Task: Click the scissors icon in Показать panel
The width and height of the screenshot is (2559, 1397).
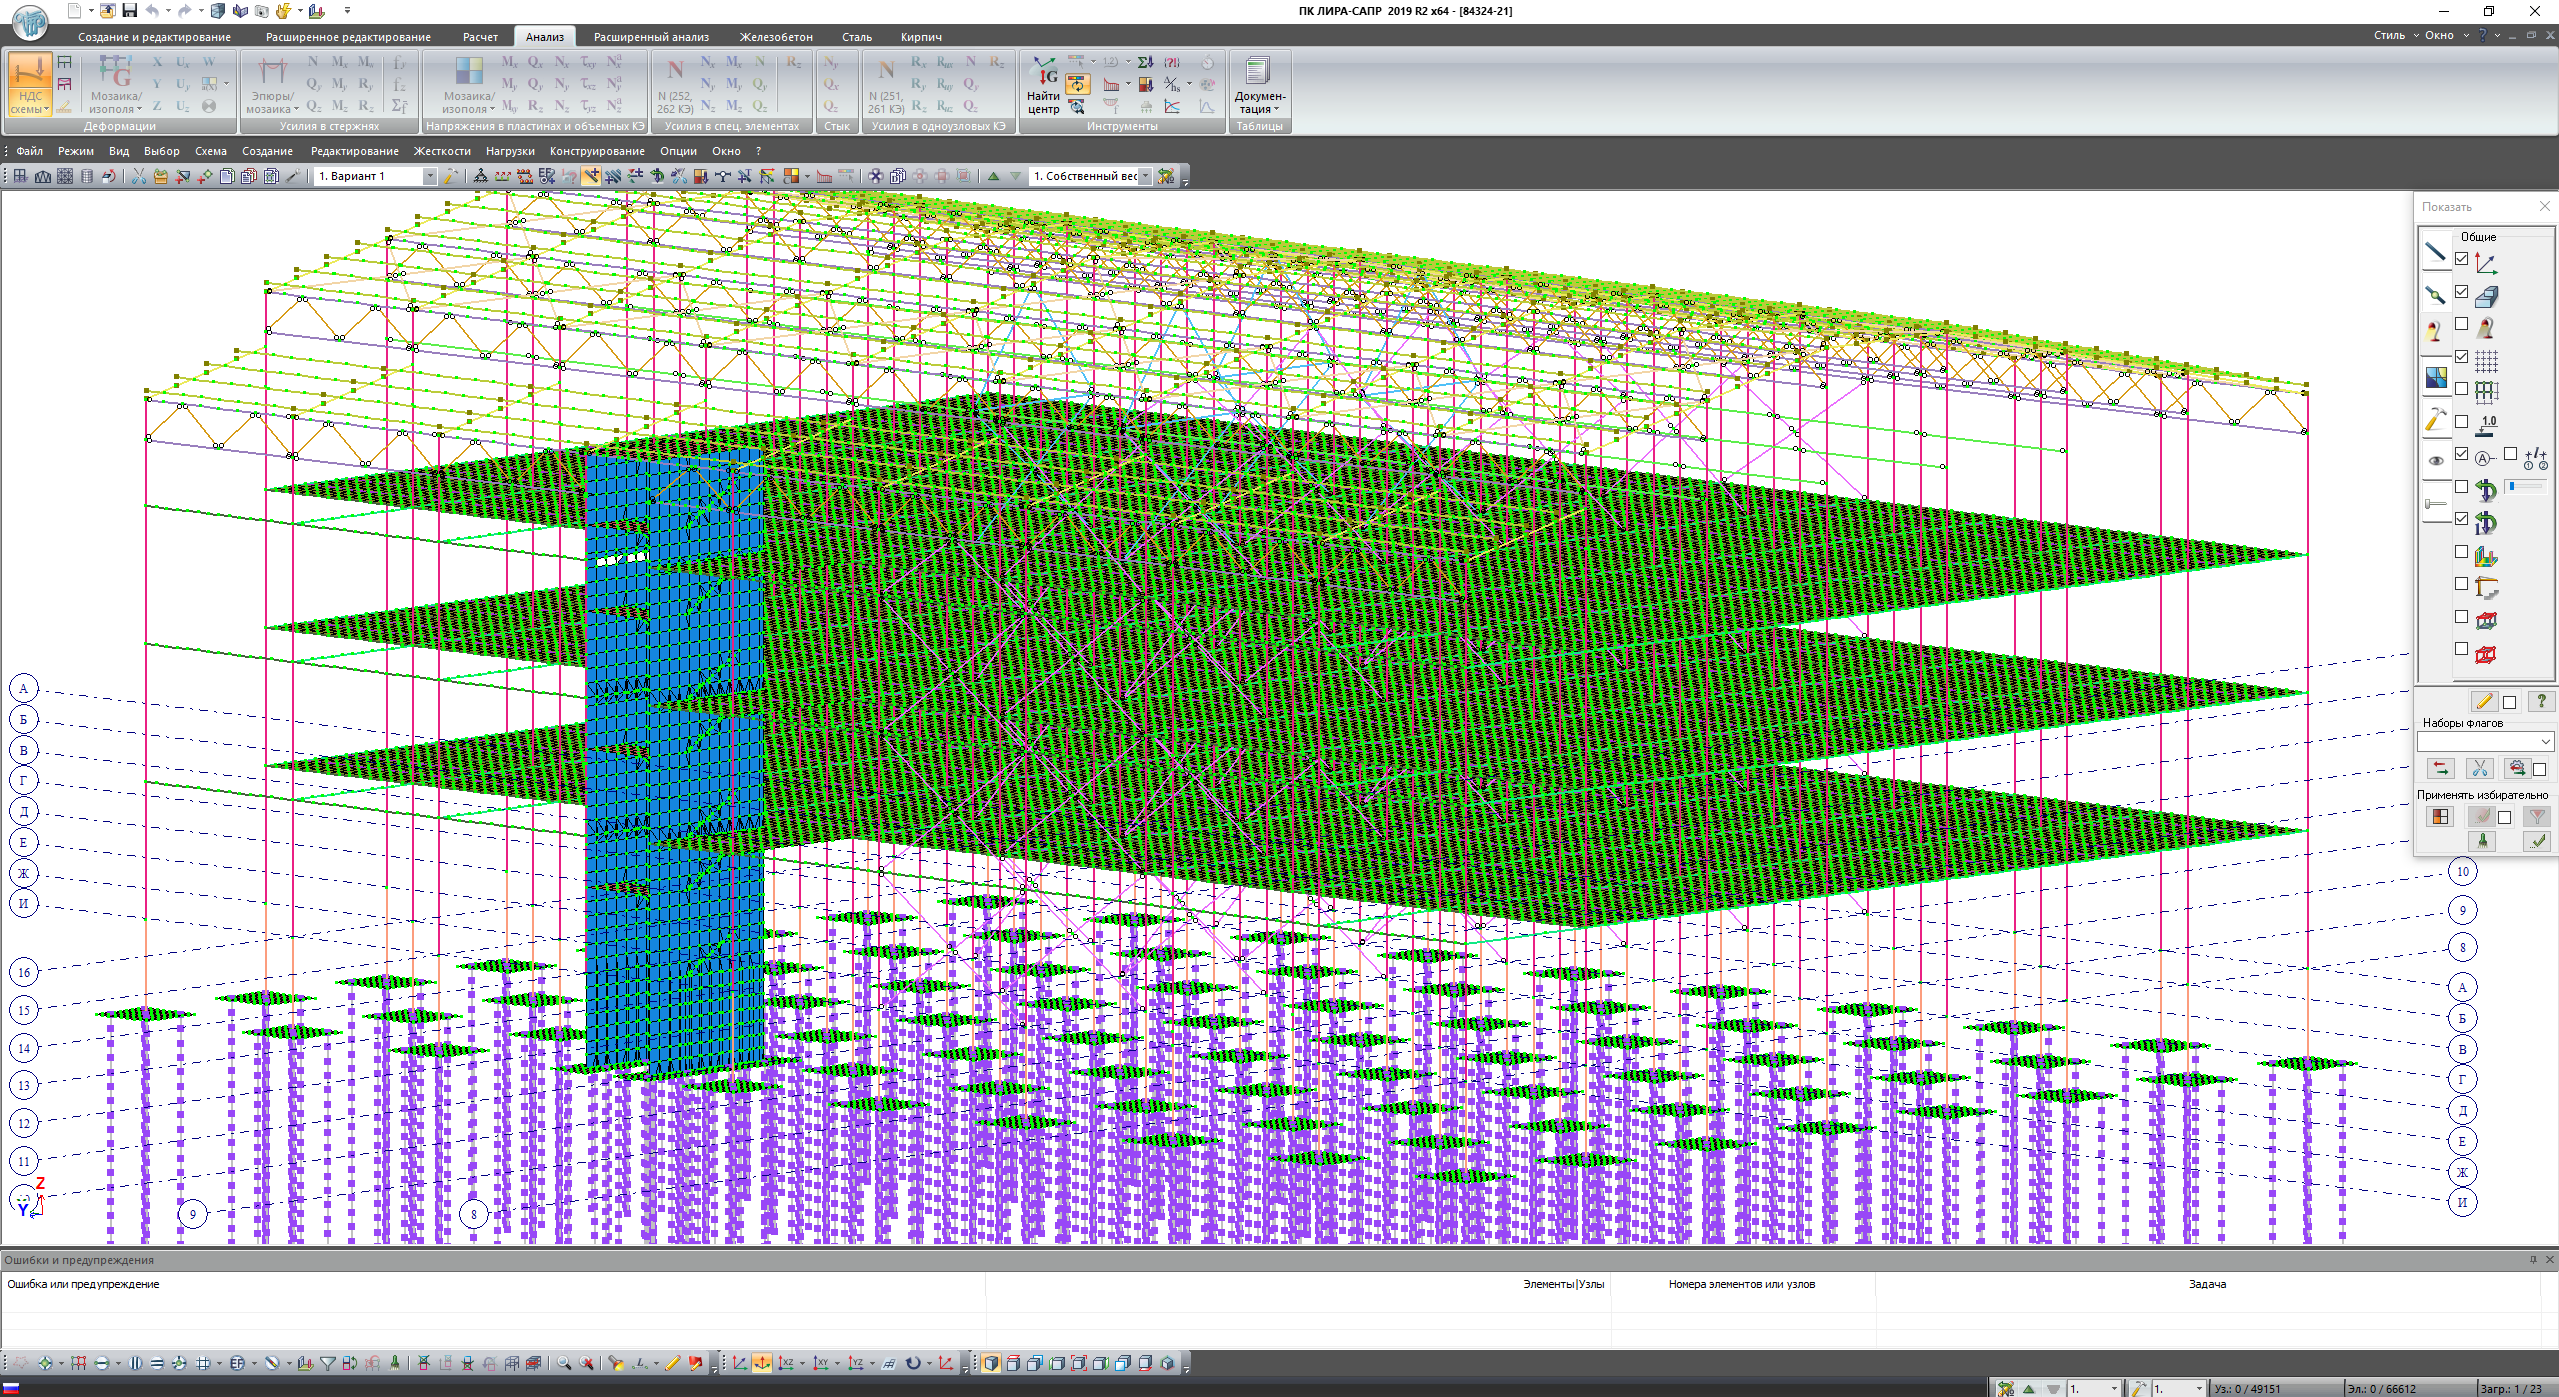Action: 2479,768
